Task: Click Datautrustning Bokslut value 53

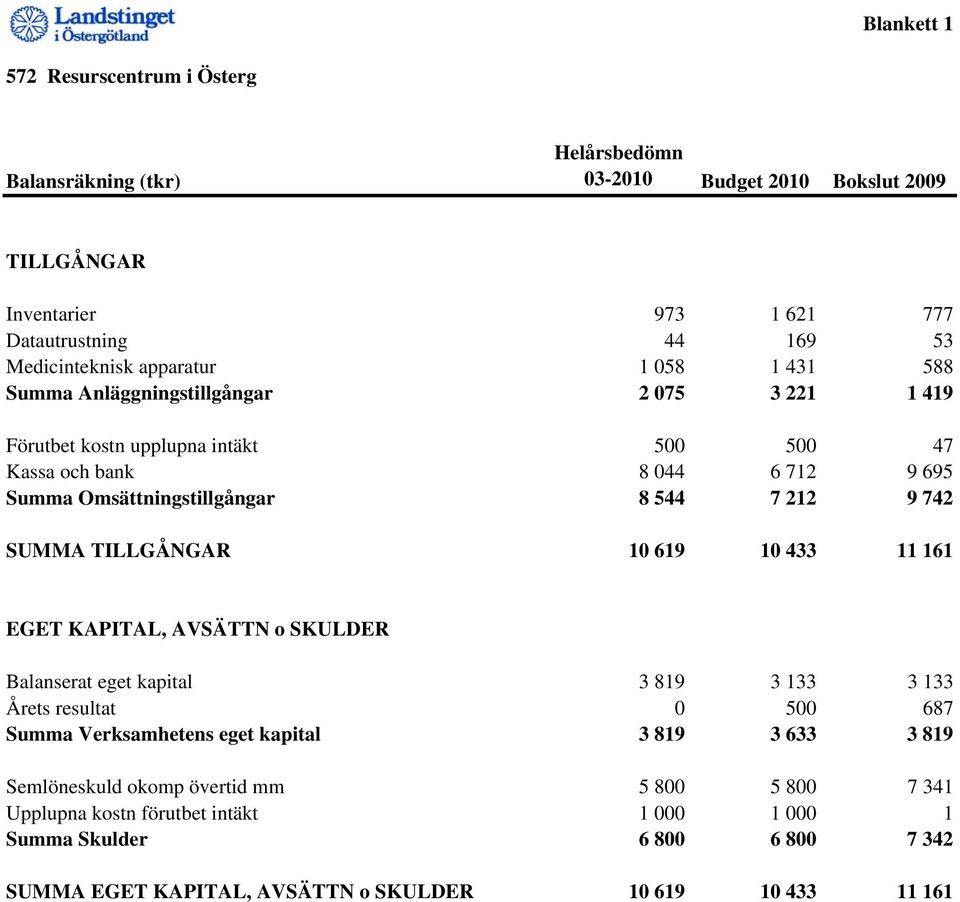Action: pyautogui.click(x=943, y=340)
